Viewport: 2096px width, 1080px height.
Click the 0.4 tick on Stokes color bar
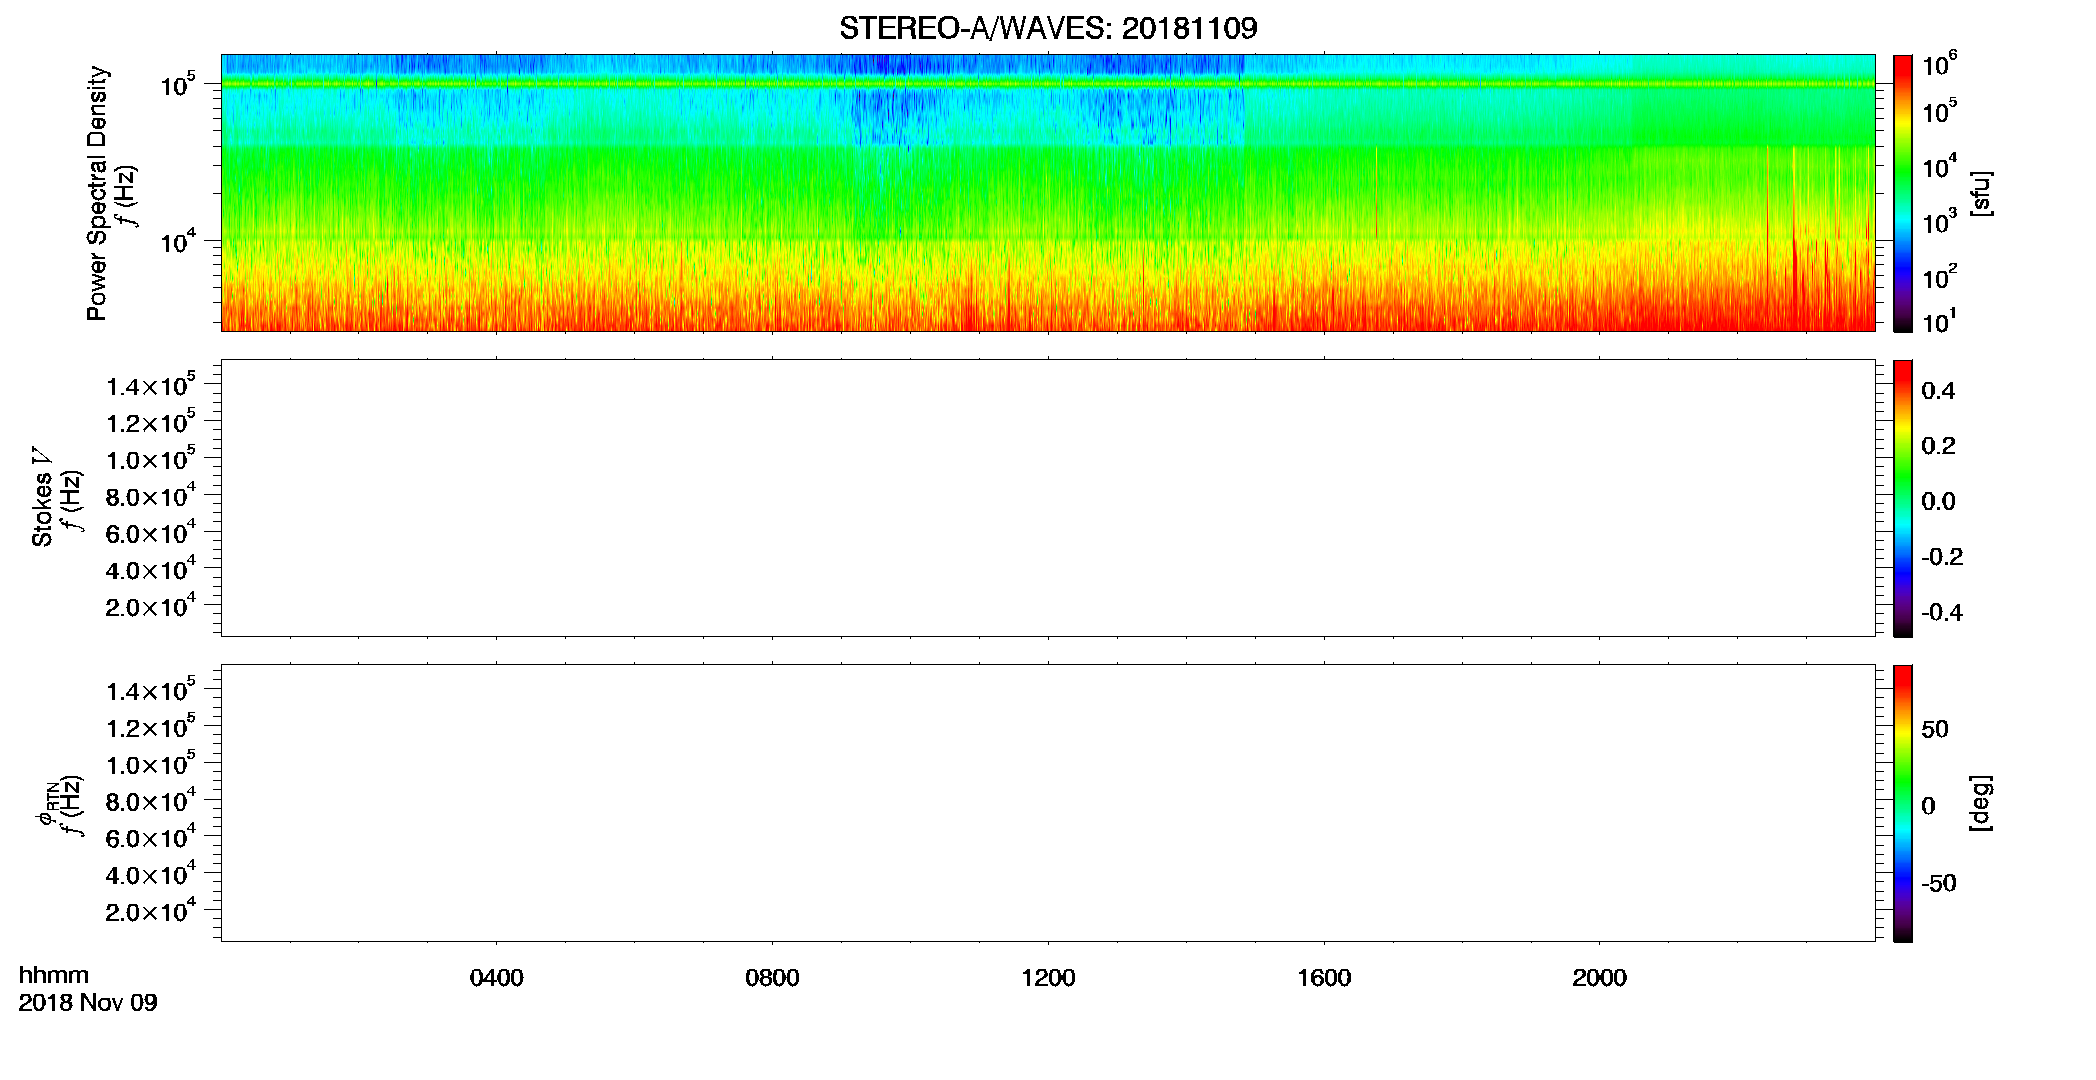pos(1938,391)
